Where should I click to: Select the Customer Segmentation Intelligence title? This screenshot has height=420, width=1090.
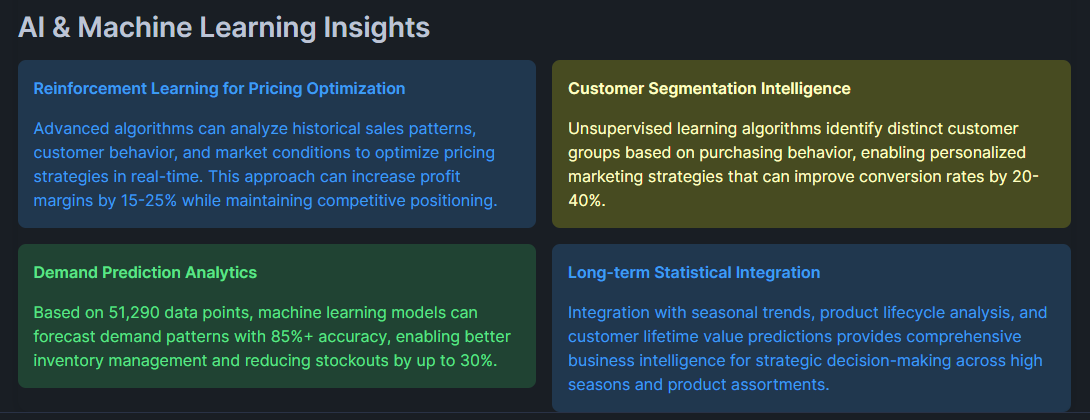pyautogui.click(x=709, y=88)
